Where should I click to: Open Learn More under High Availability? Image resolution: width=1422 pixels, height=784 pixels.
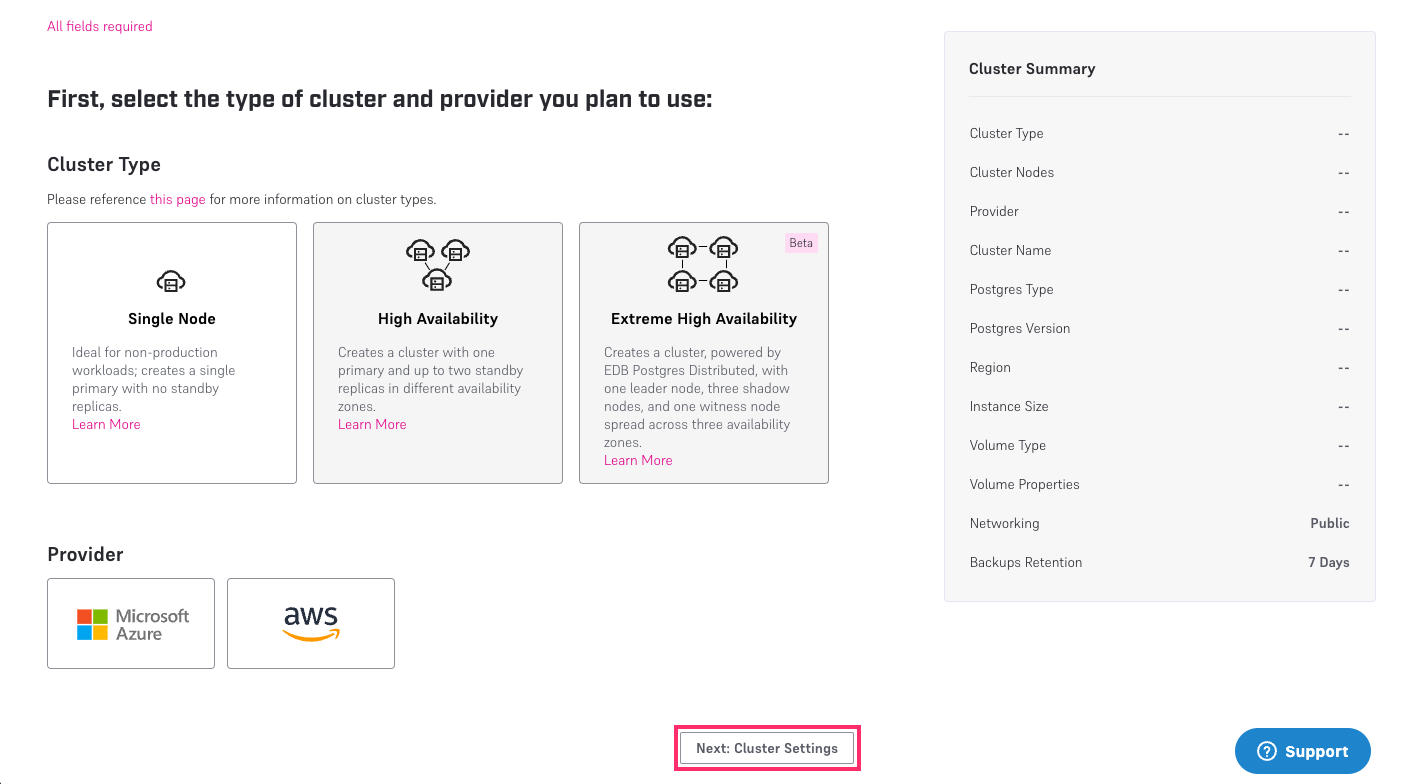(x=372, y=424)
